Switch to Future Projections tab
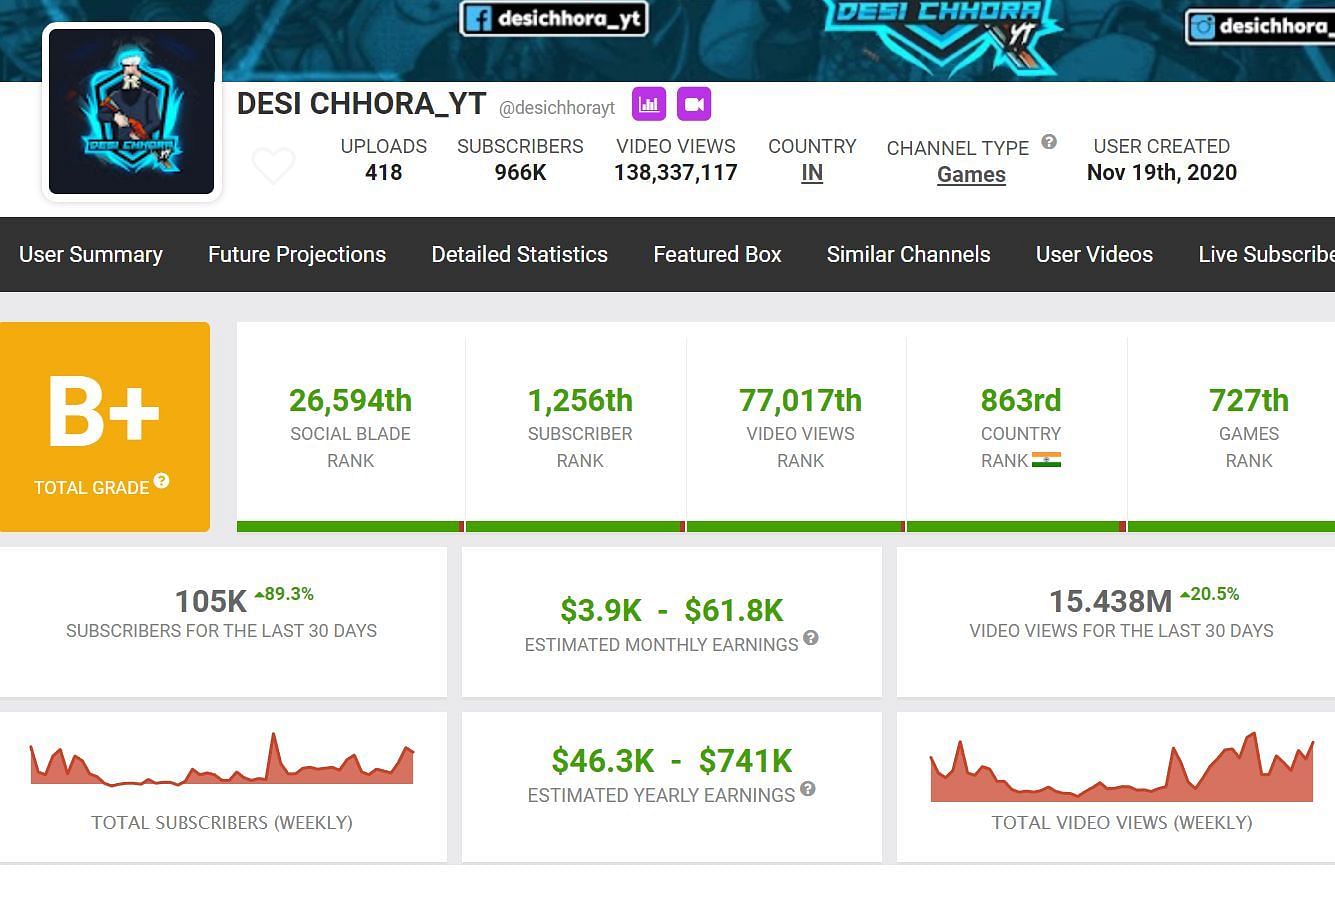Screen dimensions: 1335x914 click(x=297, y=254)
